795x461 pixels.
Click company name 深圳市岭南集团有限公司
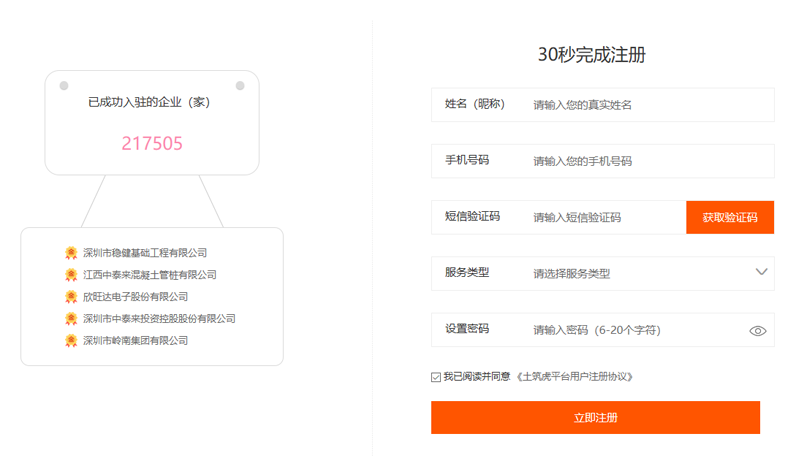(135, 341)
